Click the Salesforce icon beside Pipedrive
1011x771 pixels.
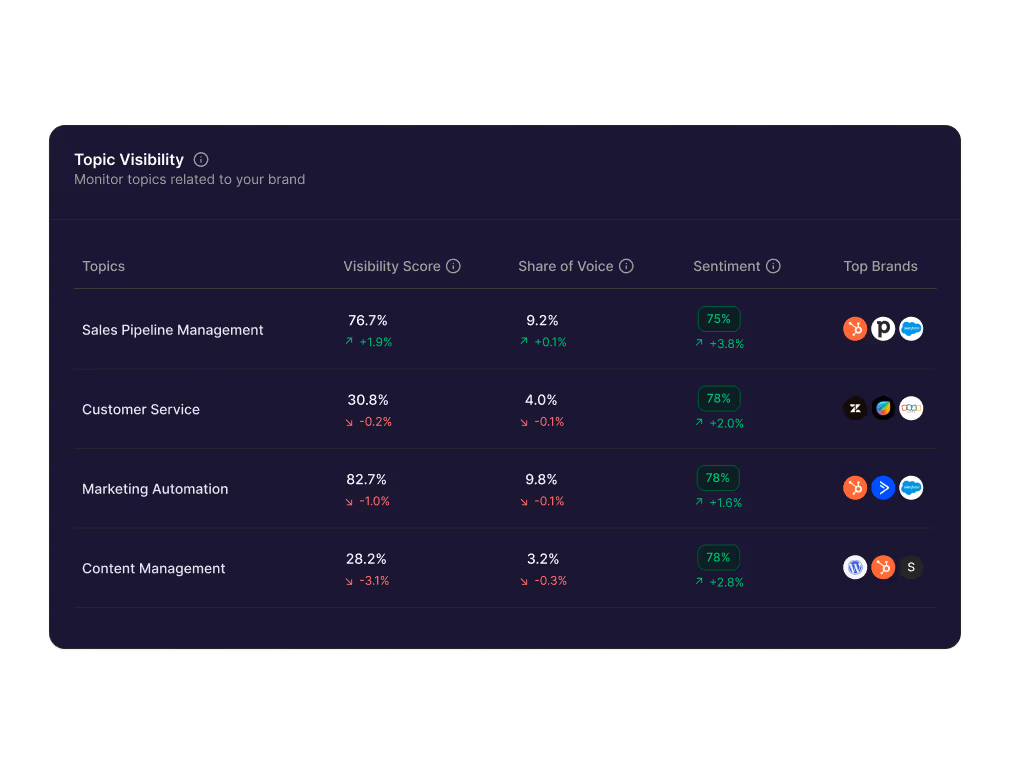[911, 328]
